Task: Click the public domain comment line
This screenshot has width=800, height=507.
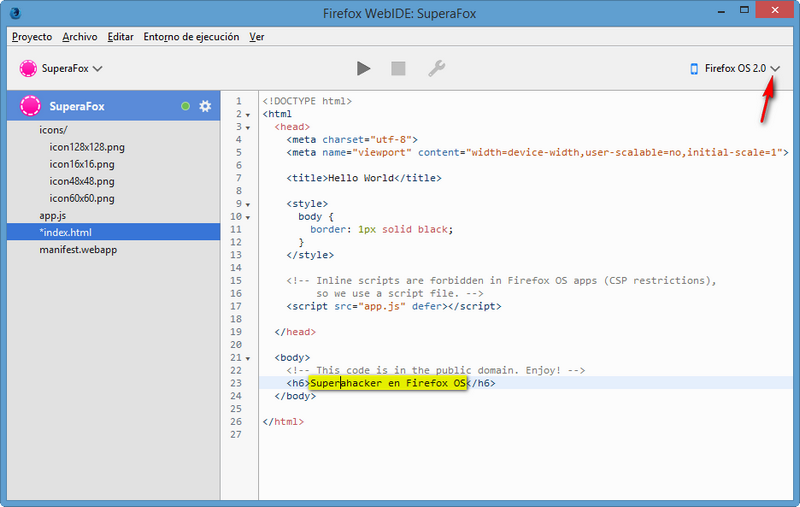Action: 436,370
